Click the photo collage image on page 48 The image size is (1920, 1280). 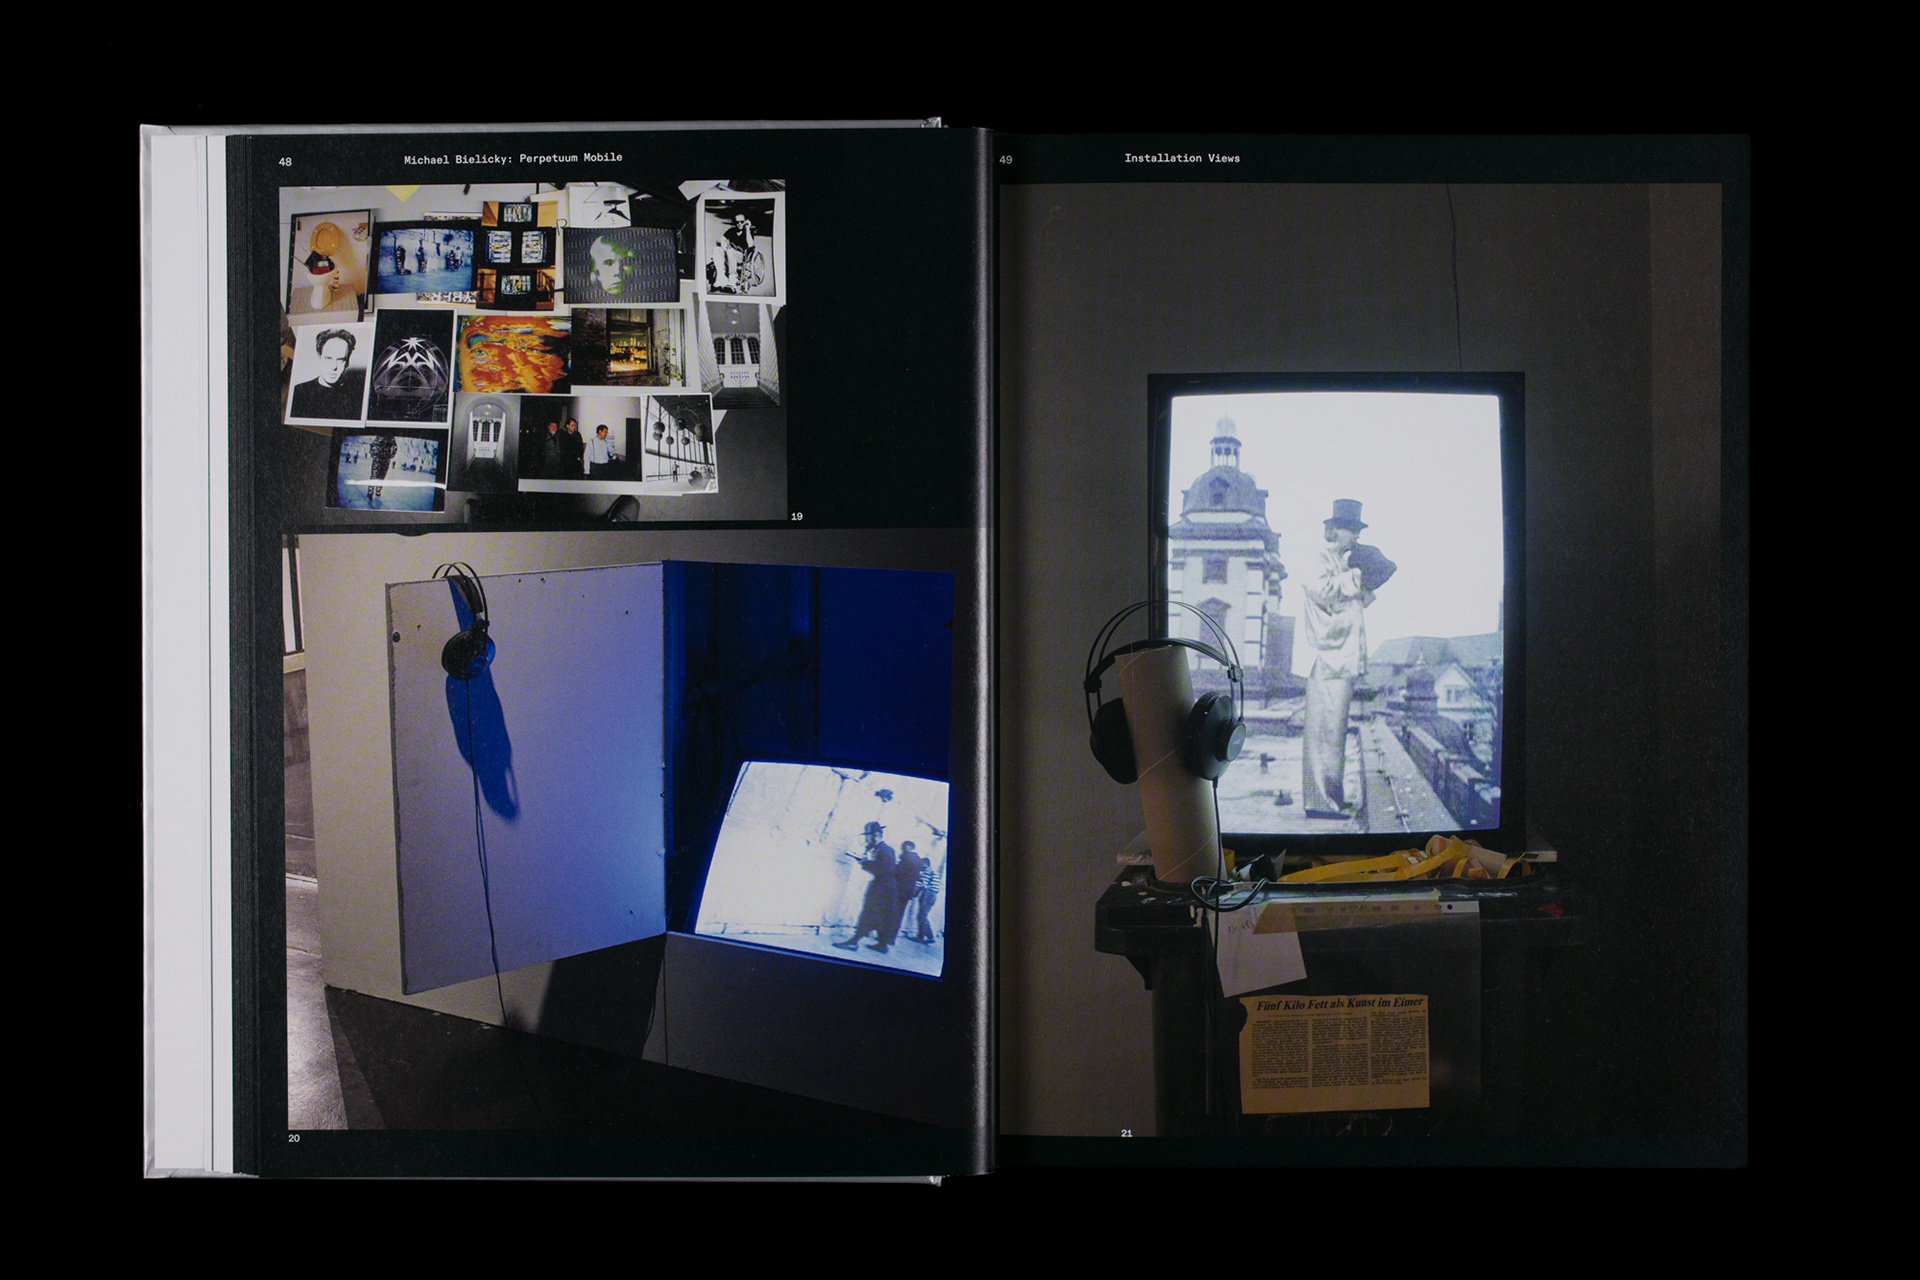pyautogui.click(x=532, y=350)
